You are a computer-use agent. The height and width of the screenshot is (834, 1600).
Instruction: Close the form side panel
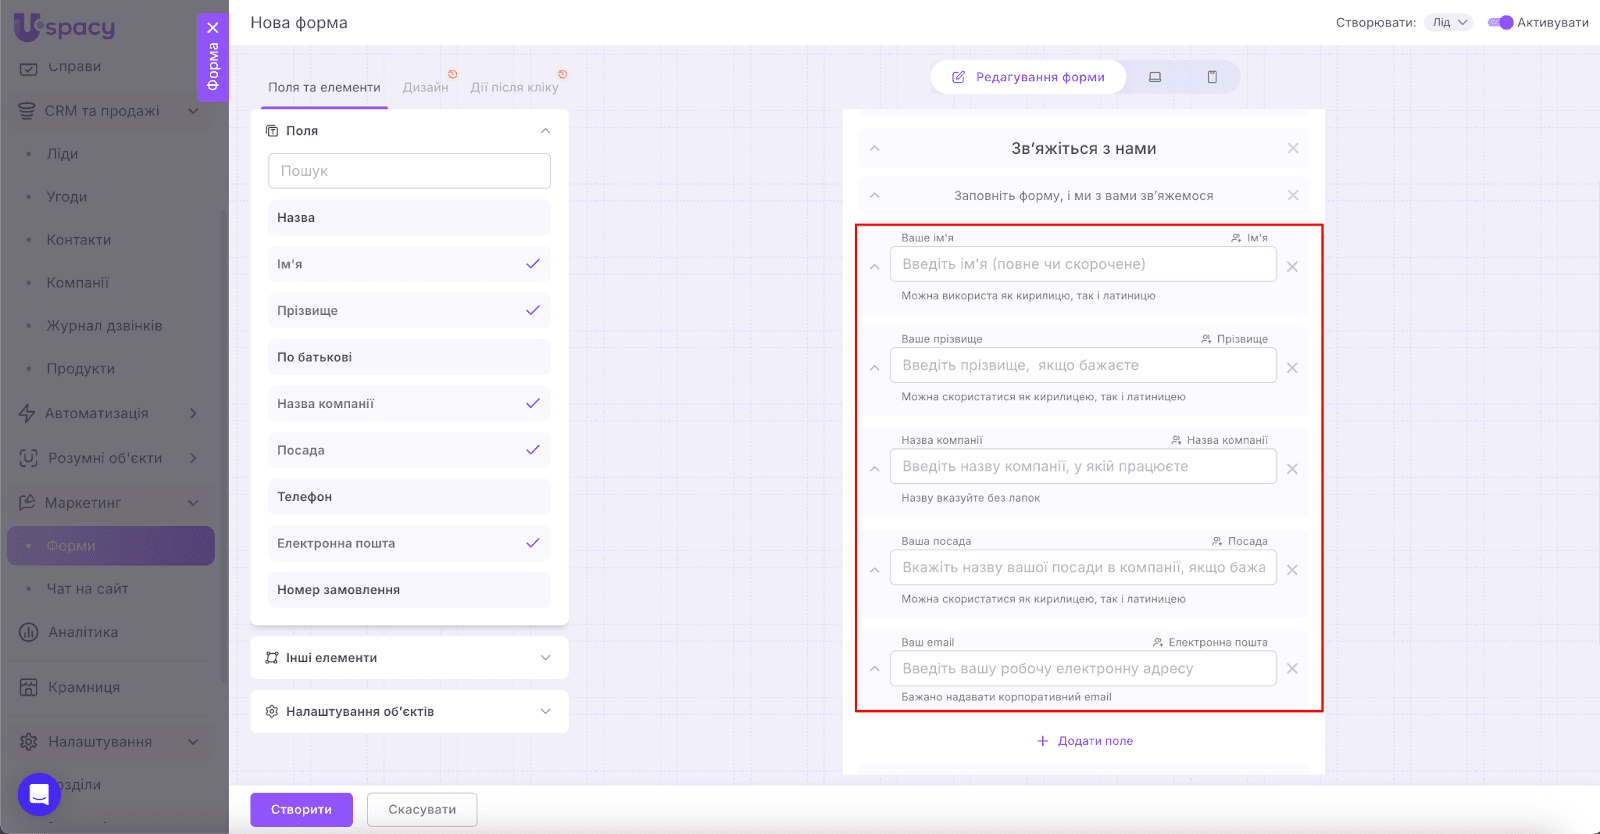(x=213, y=28)
